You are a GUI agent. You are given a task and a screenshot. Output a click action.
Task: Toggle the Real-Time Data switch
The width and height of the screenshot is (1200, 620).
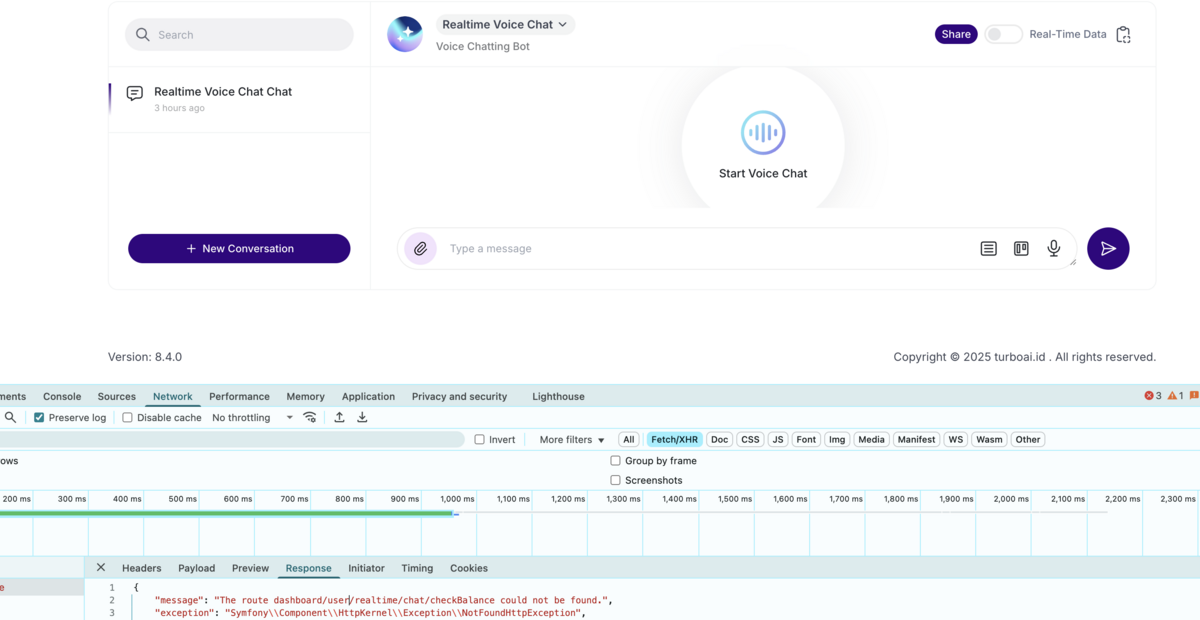click(1003, 34)
